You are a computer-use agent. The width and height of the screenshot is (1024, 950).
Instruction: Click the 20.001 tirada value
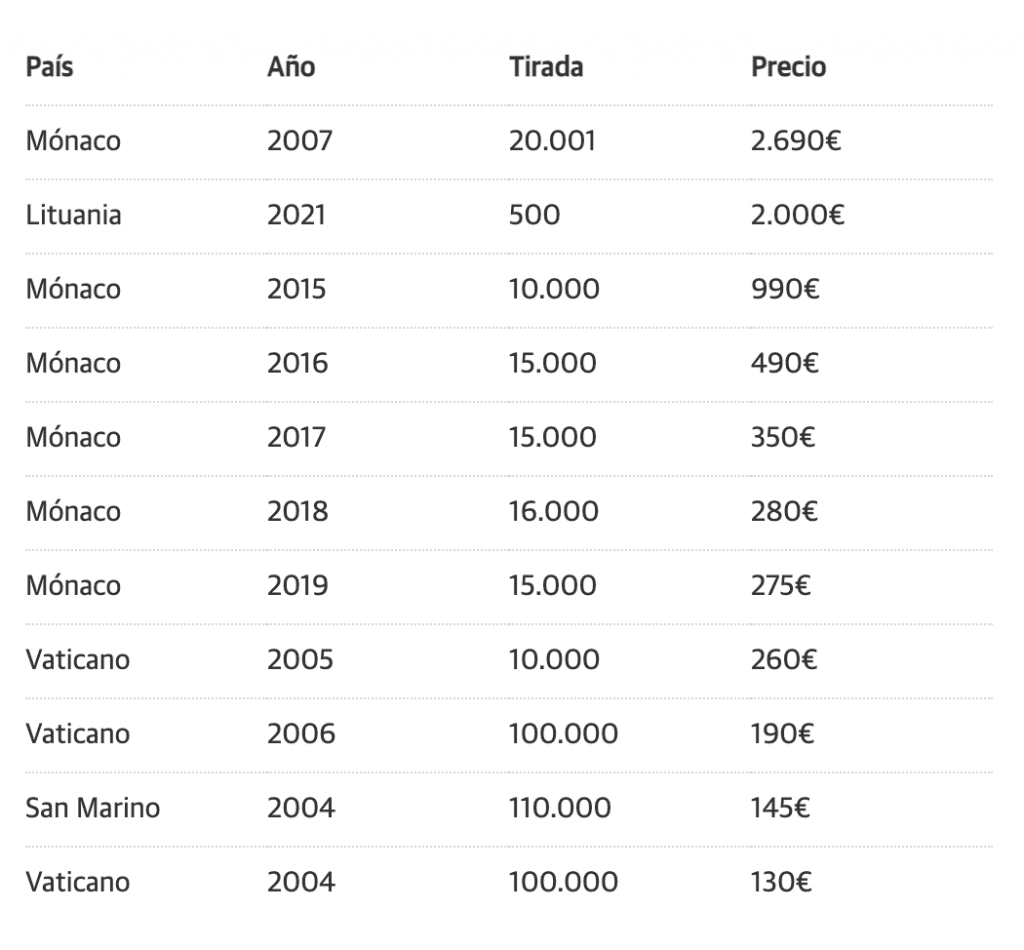(552, 140)
